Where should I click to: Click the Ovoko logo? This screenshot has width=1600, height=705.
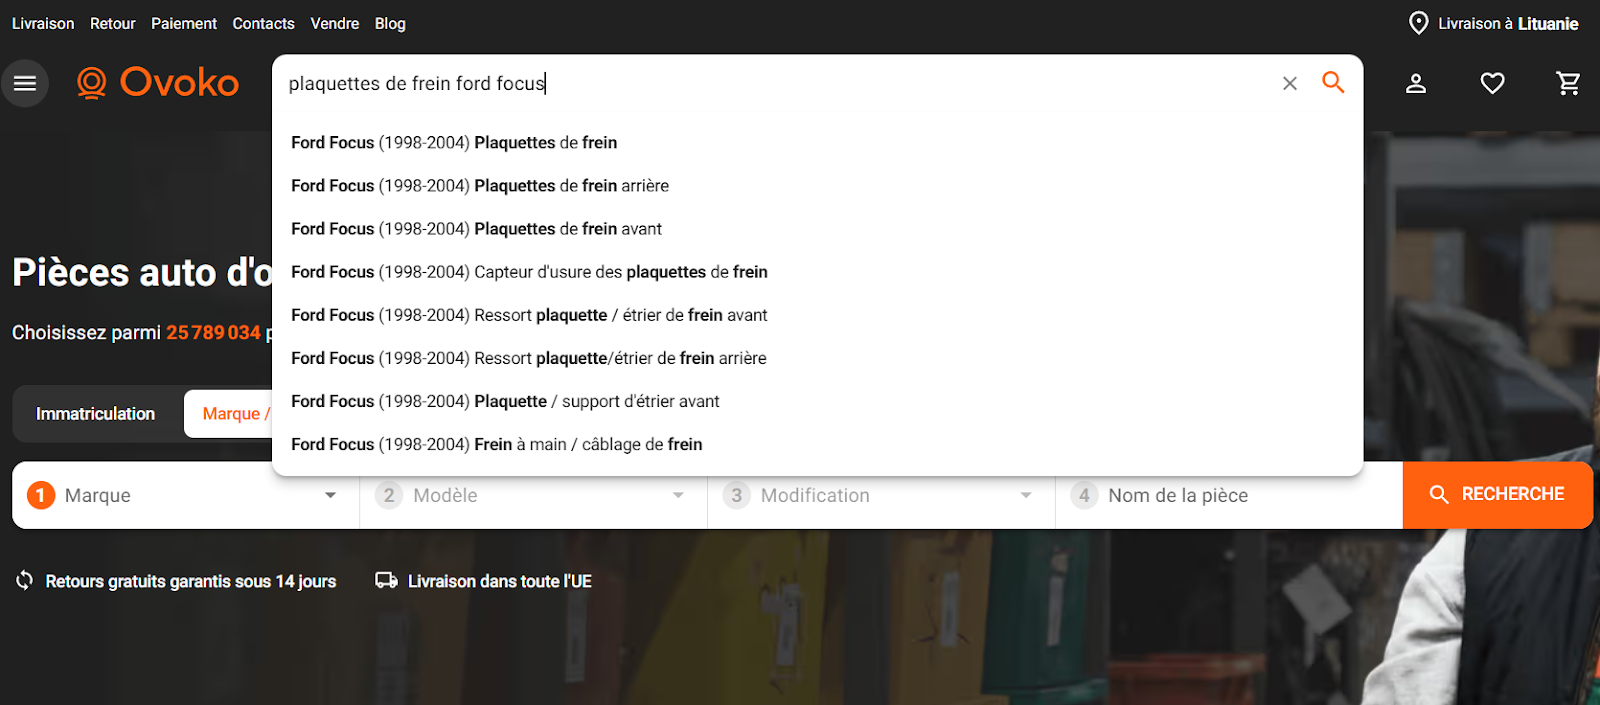pyautogui.click(x=158, y=83)
